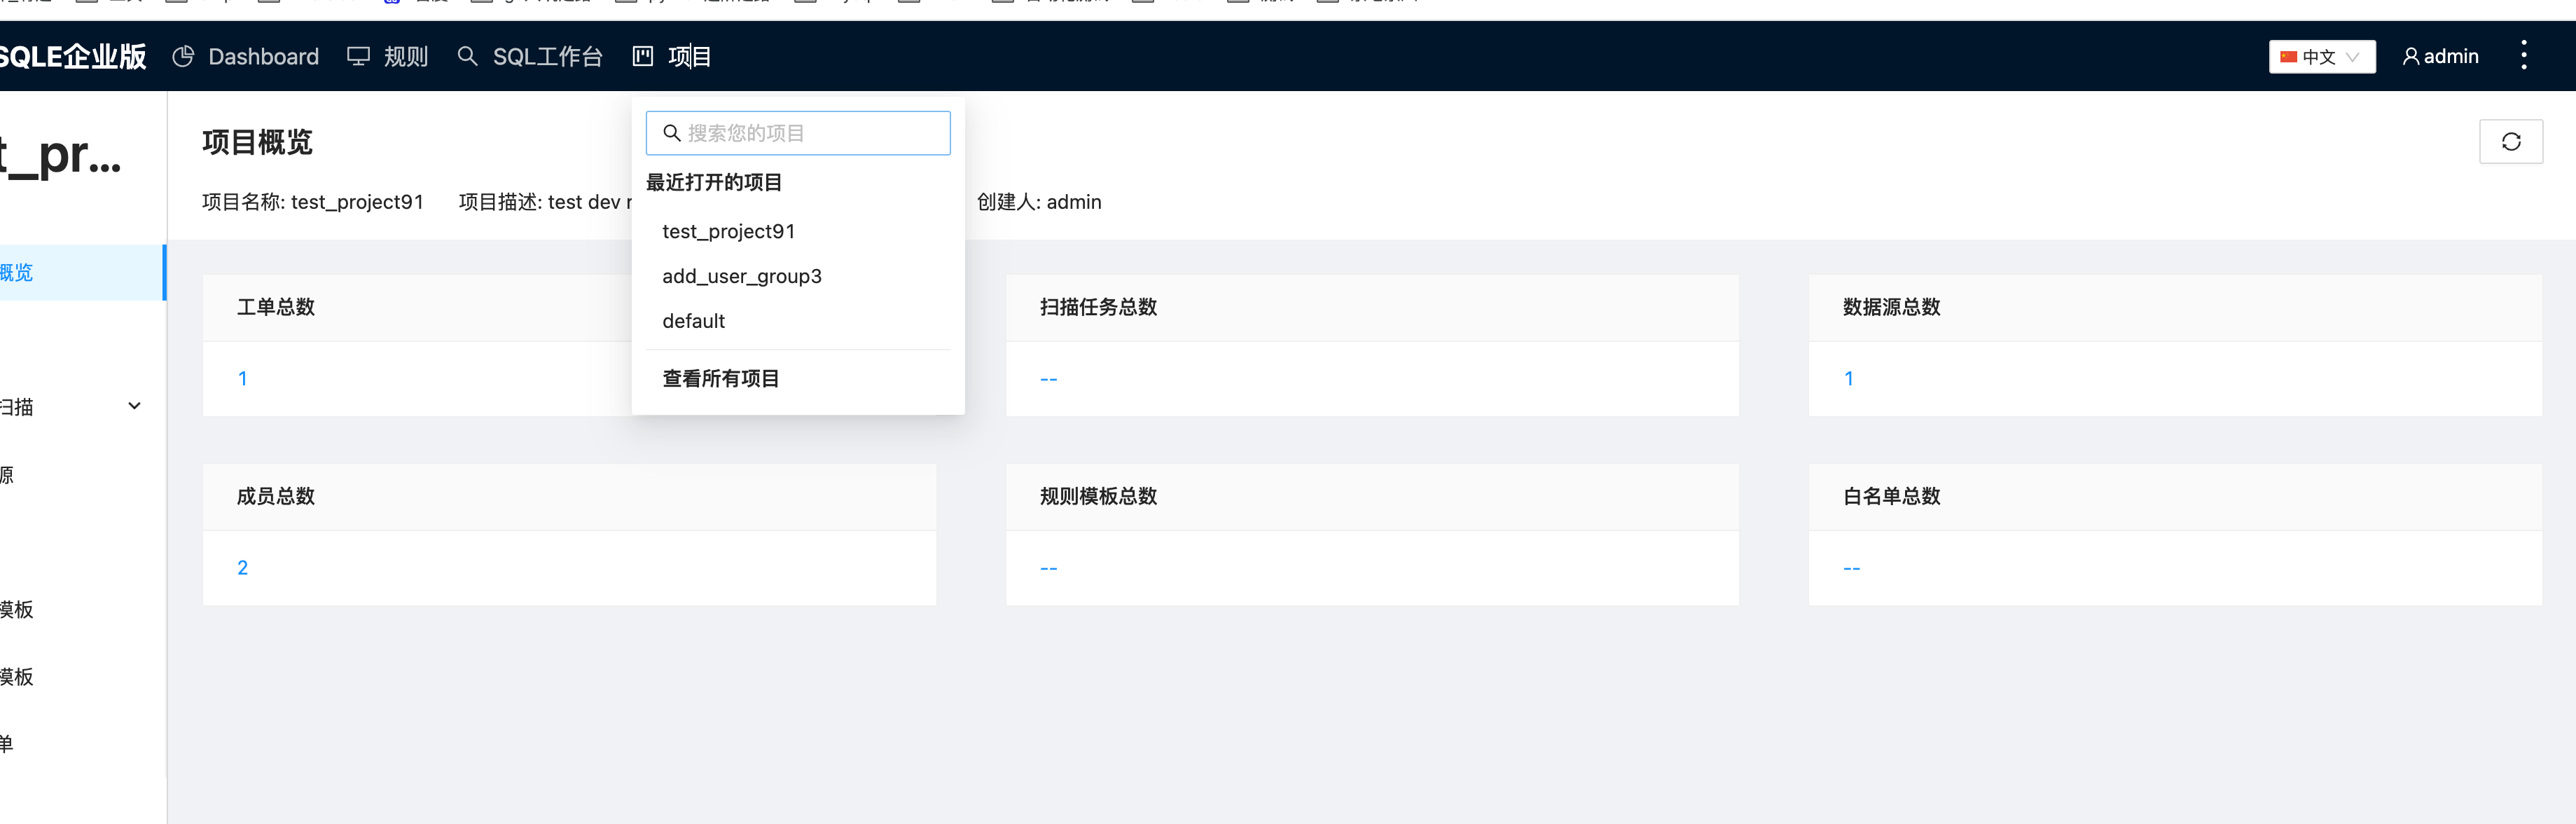Open the 中文 language dropdown
Image resolution: width=2576 pixels, height=824 pixels.
[x=2321, y=57]
